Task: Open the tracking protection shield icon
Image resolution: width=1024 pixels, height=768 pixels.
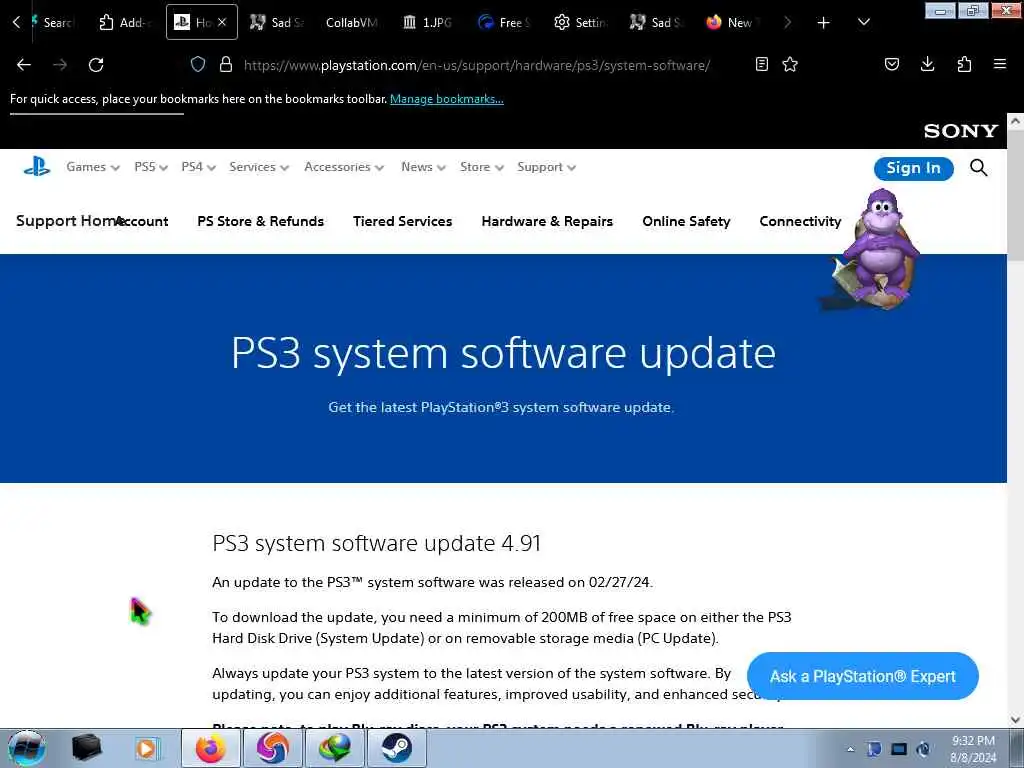Action: coord(198,64)
